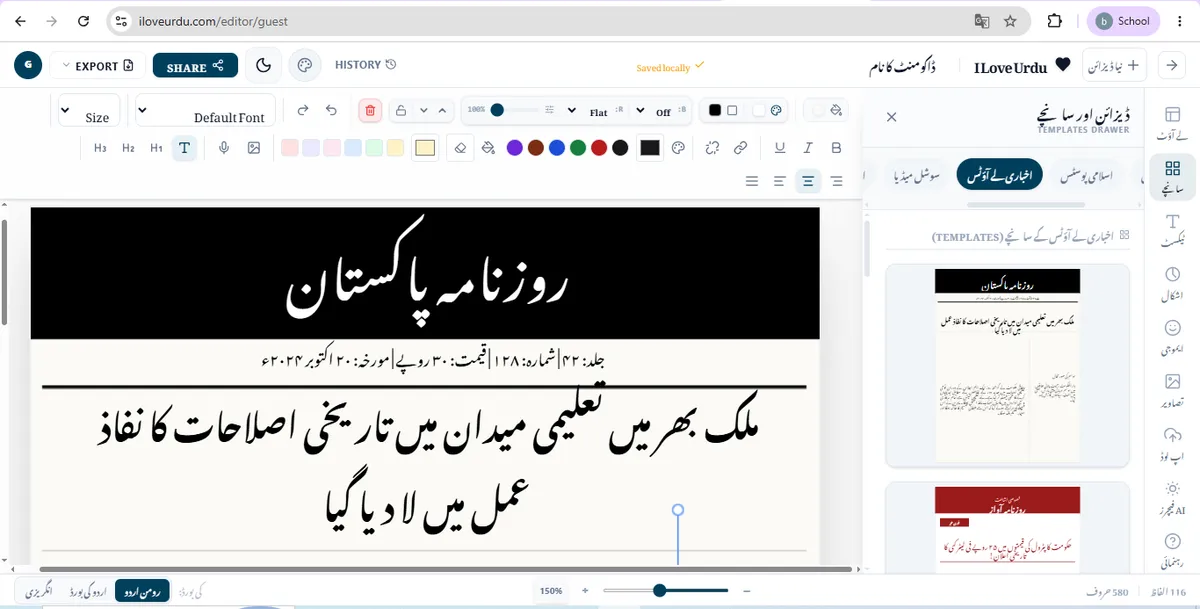Open the Text tool in the right sidebar
Viewport: 1200px width, 609px height.
(1172, 229)
